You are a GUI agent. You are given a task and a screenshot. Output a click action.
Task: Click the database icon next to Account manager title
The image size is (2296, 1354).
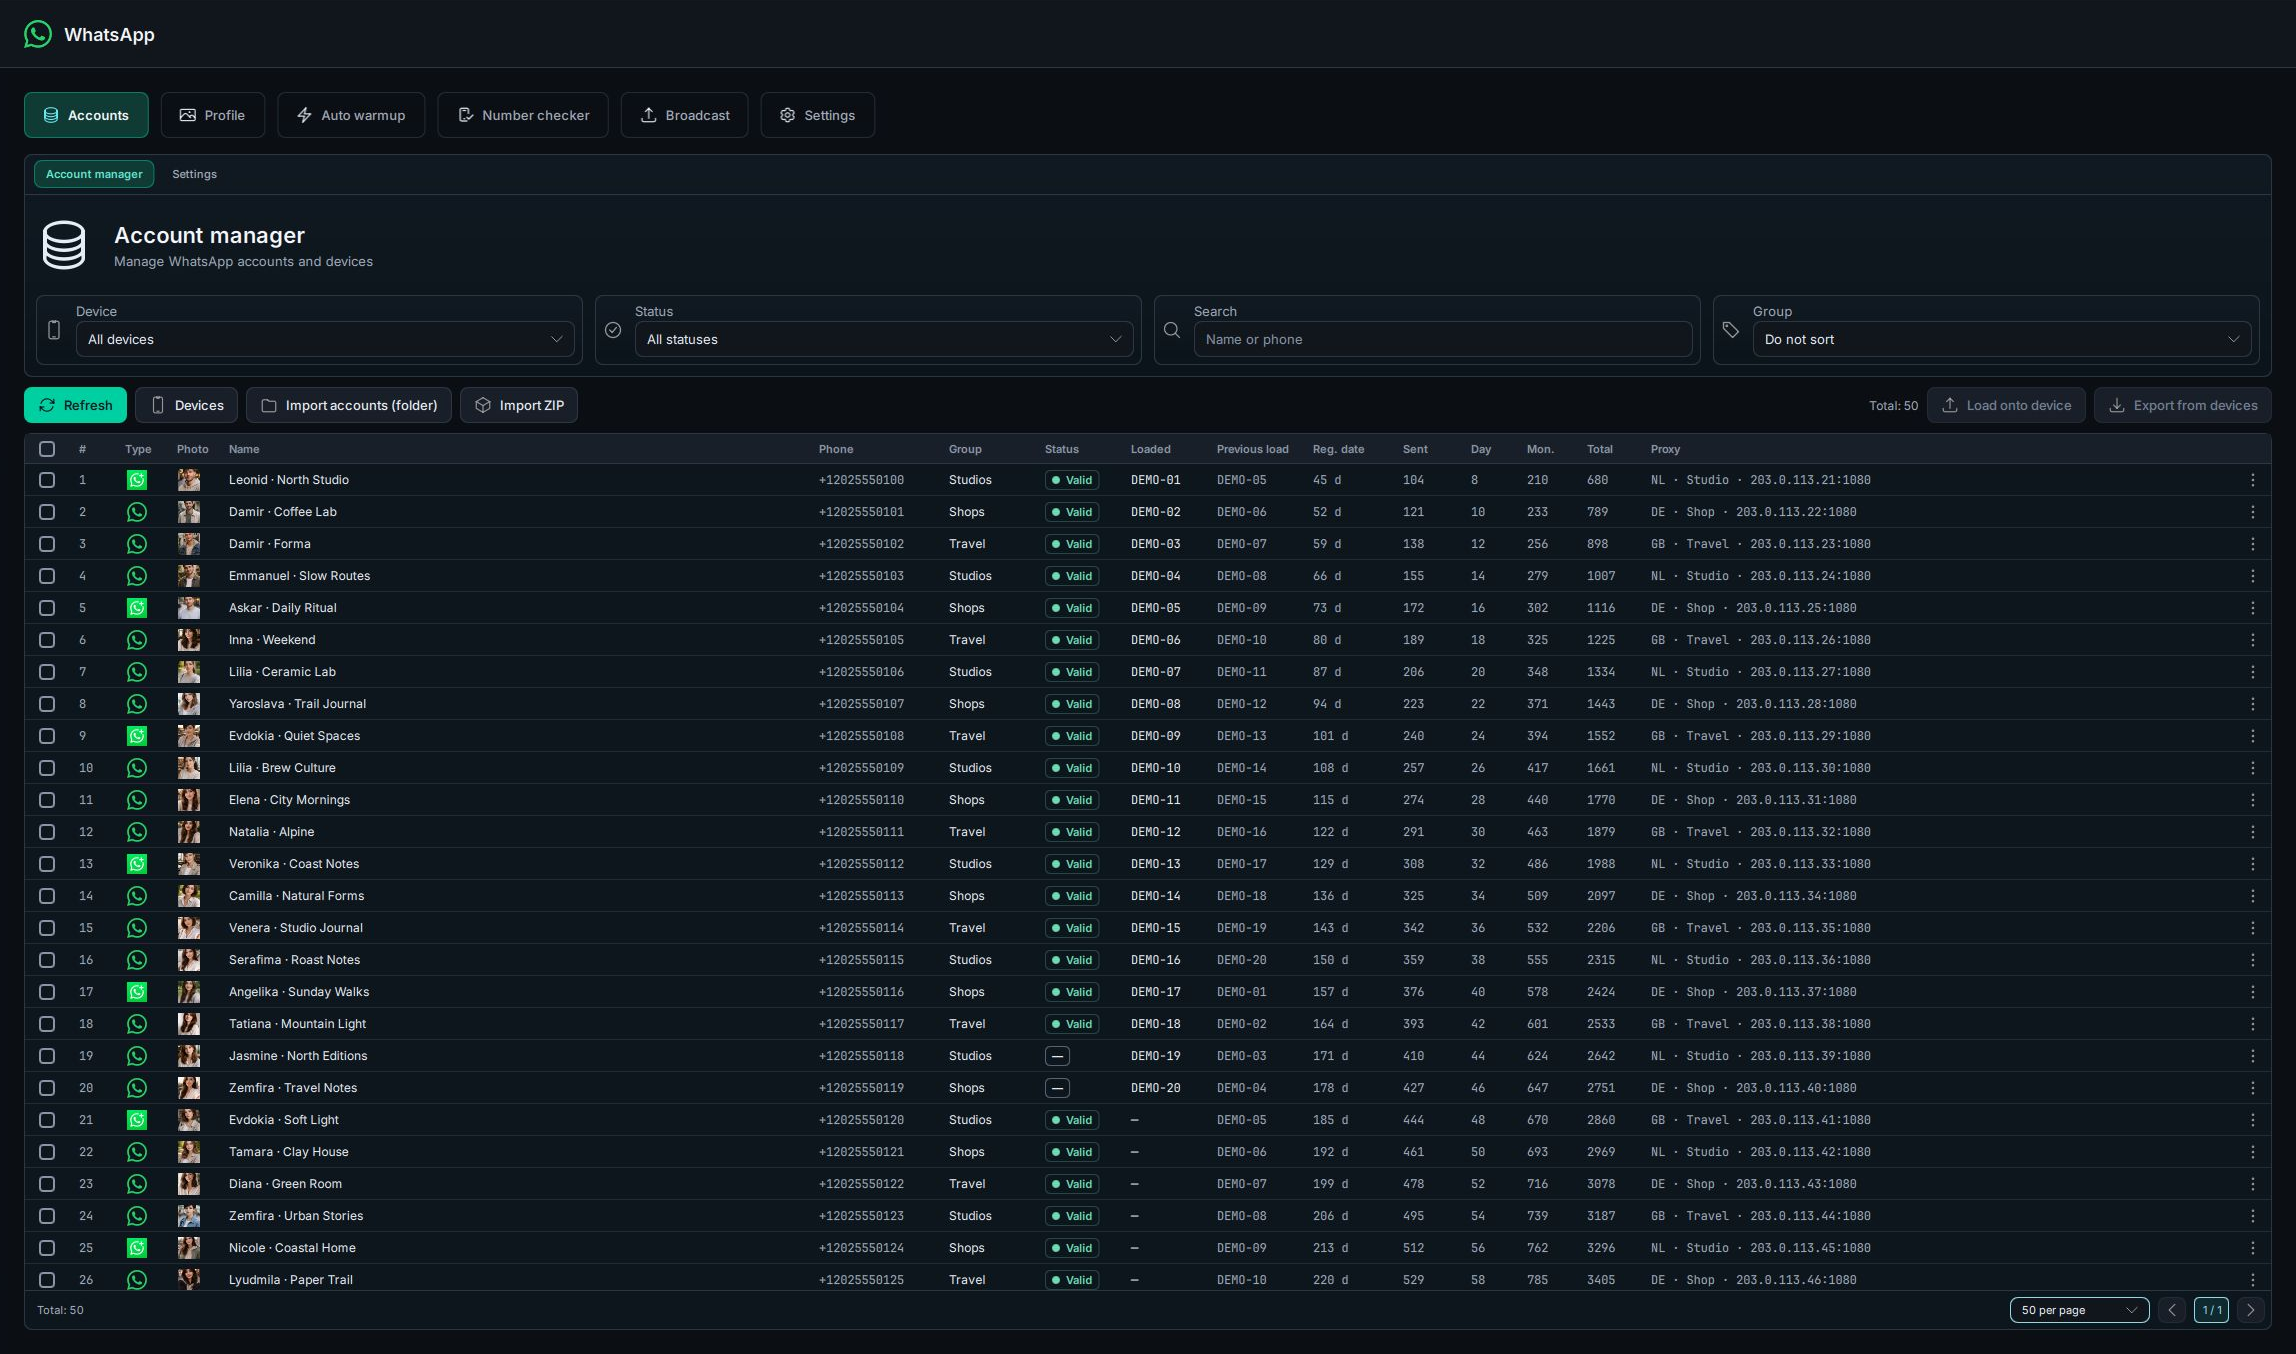pyautogui.click(x=64, y=245)
